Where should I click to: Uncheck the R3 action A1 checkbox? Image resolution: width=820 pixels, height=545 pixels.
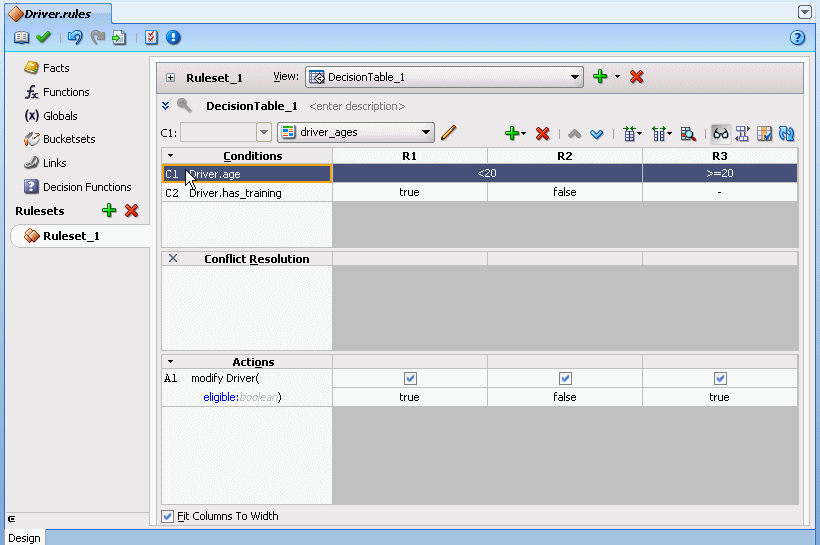(720, 378)
